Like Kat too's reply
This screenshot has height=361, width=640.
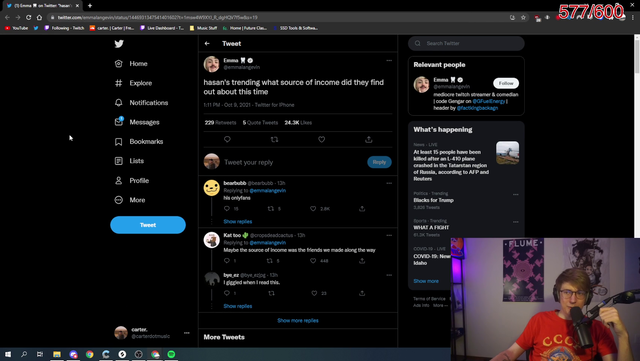click(313, 261)
